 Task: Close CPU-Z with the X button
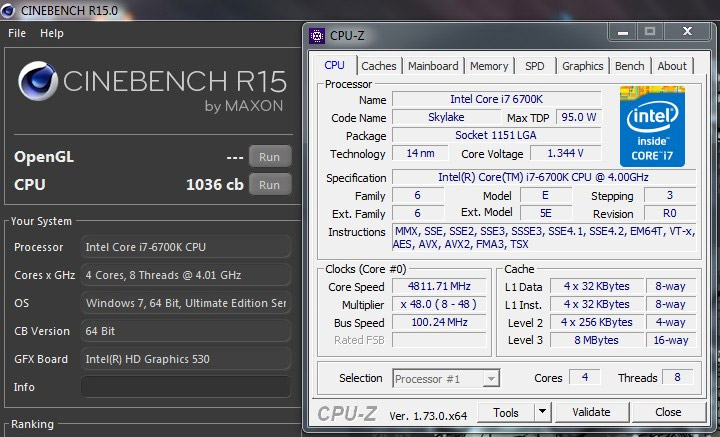687,32
